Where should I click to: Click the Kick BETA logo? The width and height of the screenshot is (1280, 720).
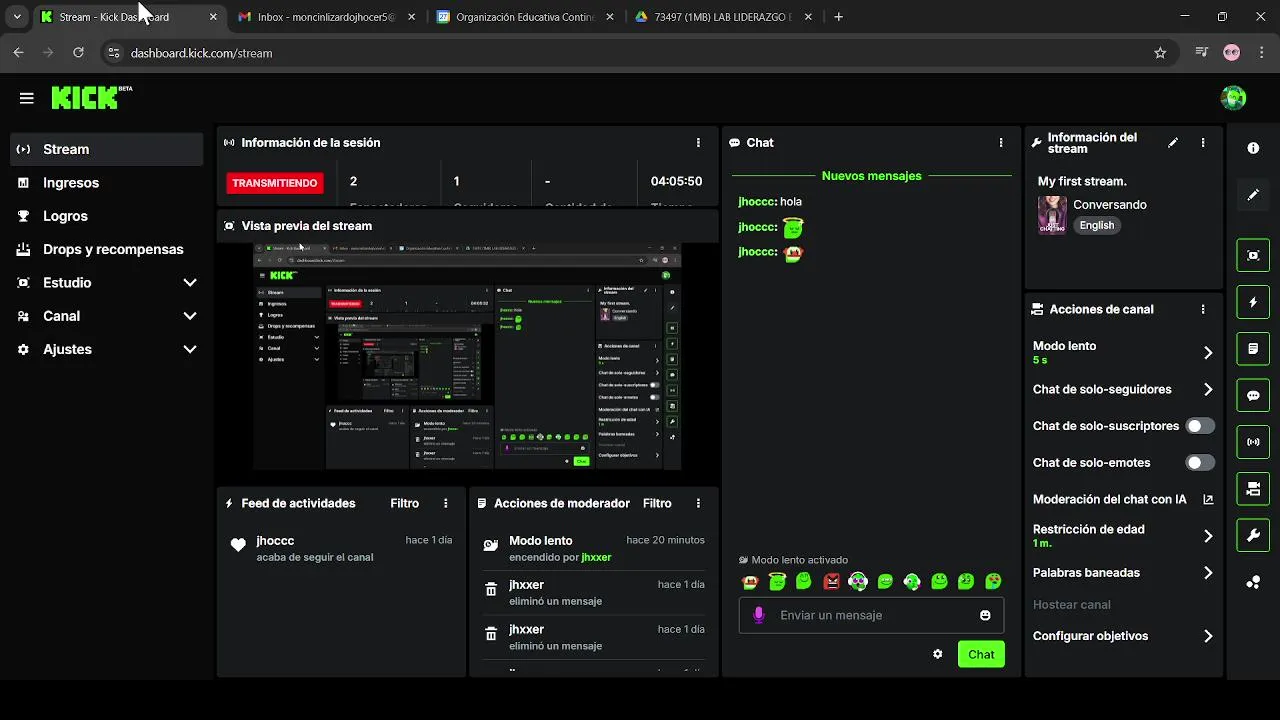91,97
